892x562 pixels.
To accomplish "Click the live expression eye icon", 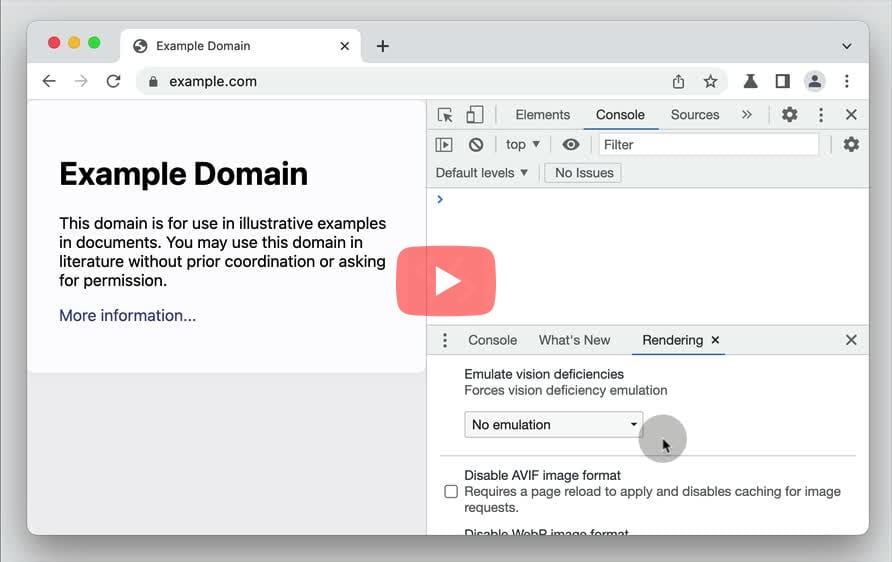I will (x=571, y=144).
